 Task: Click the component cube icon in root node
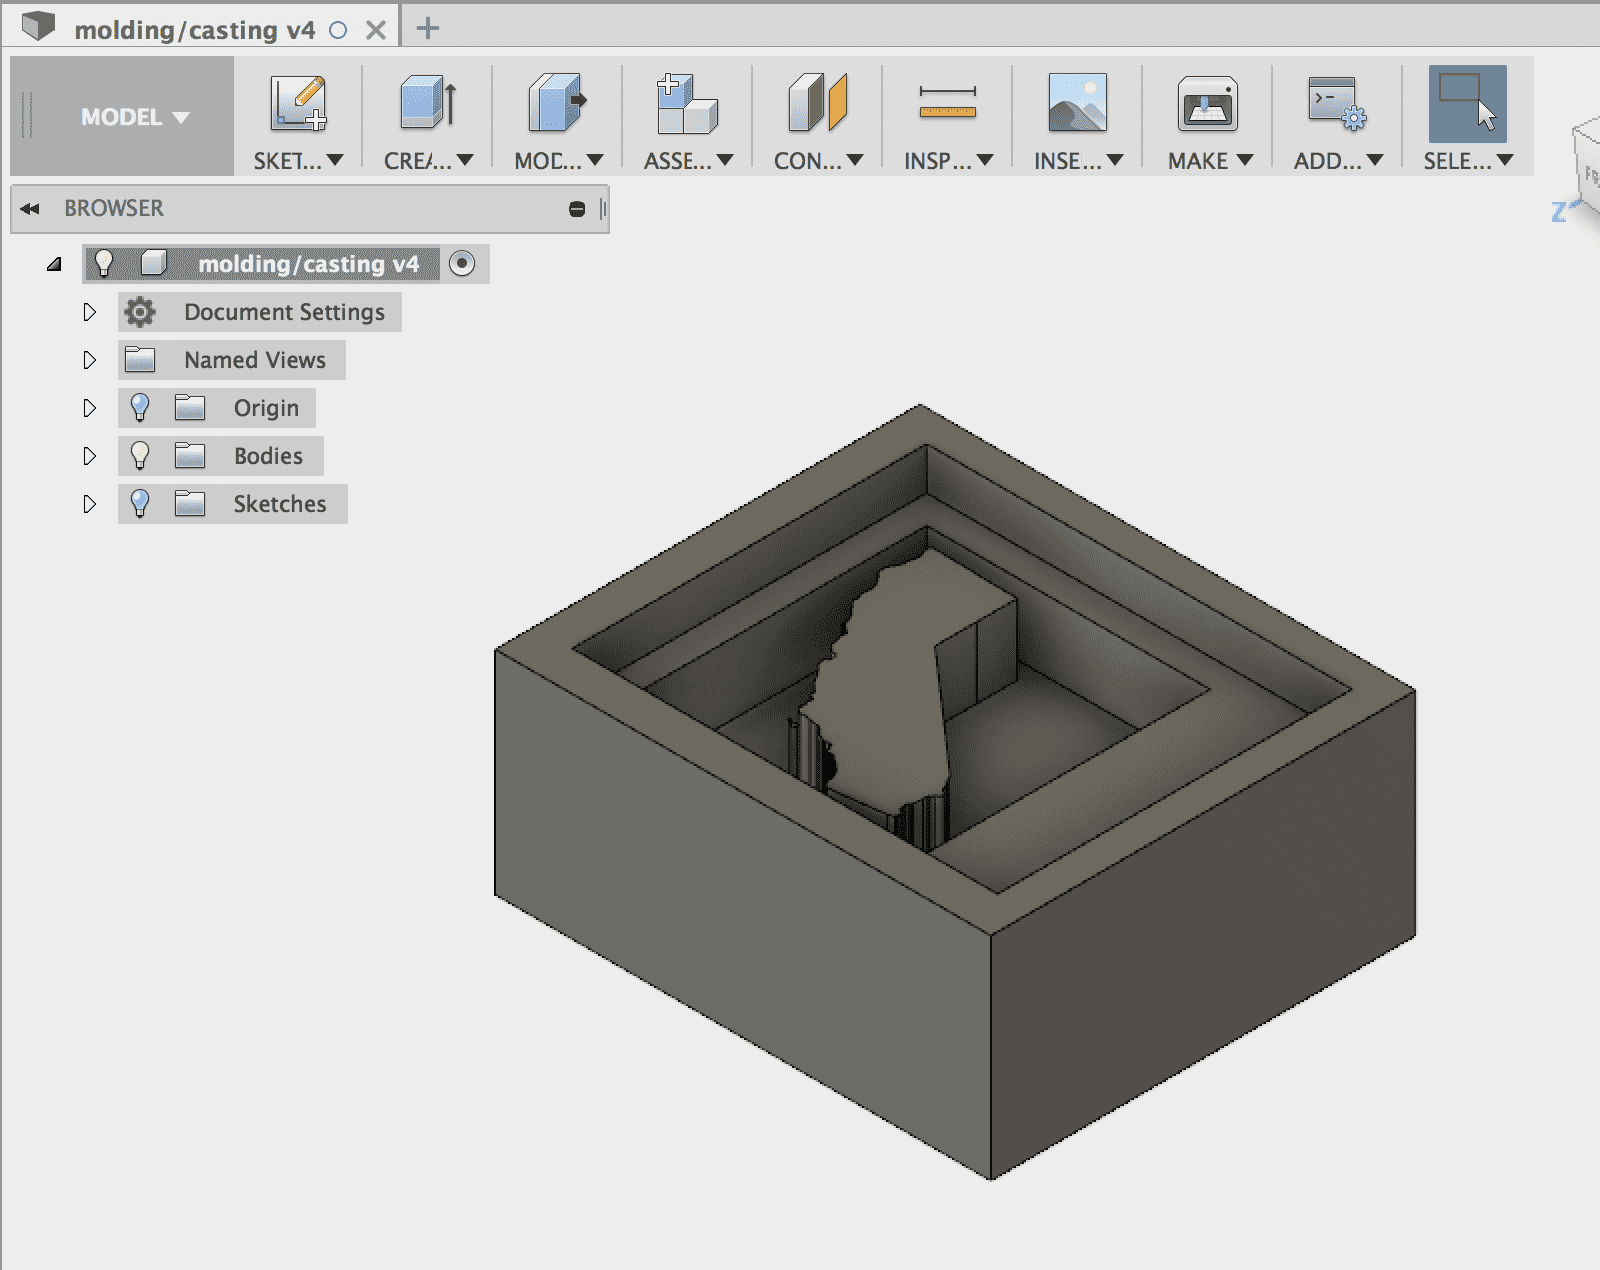click(x=153, y=263)
